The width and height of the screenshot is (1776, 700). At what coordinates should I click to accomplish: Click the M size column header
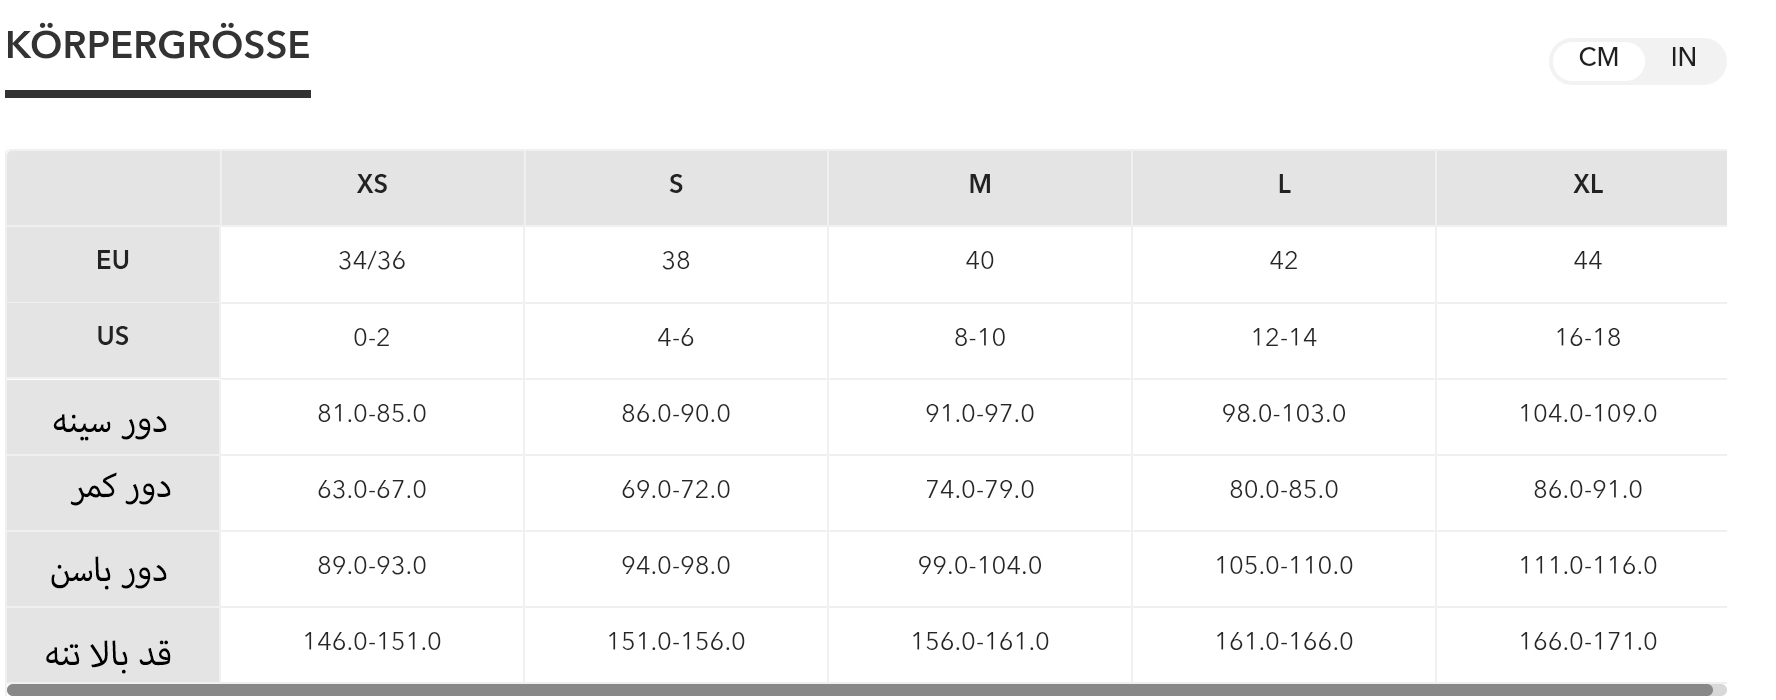pos(980,185)
